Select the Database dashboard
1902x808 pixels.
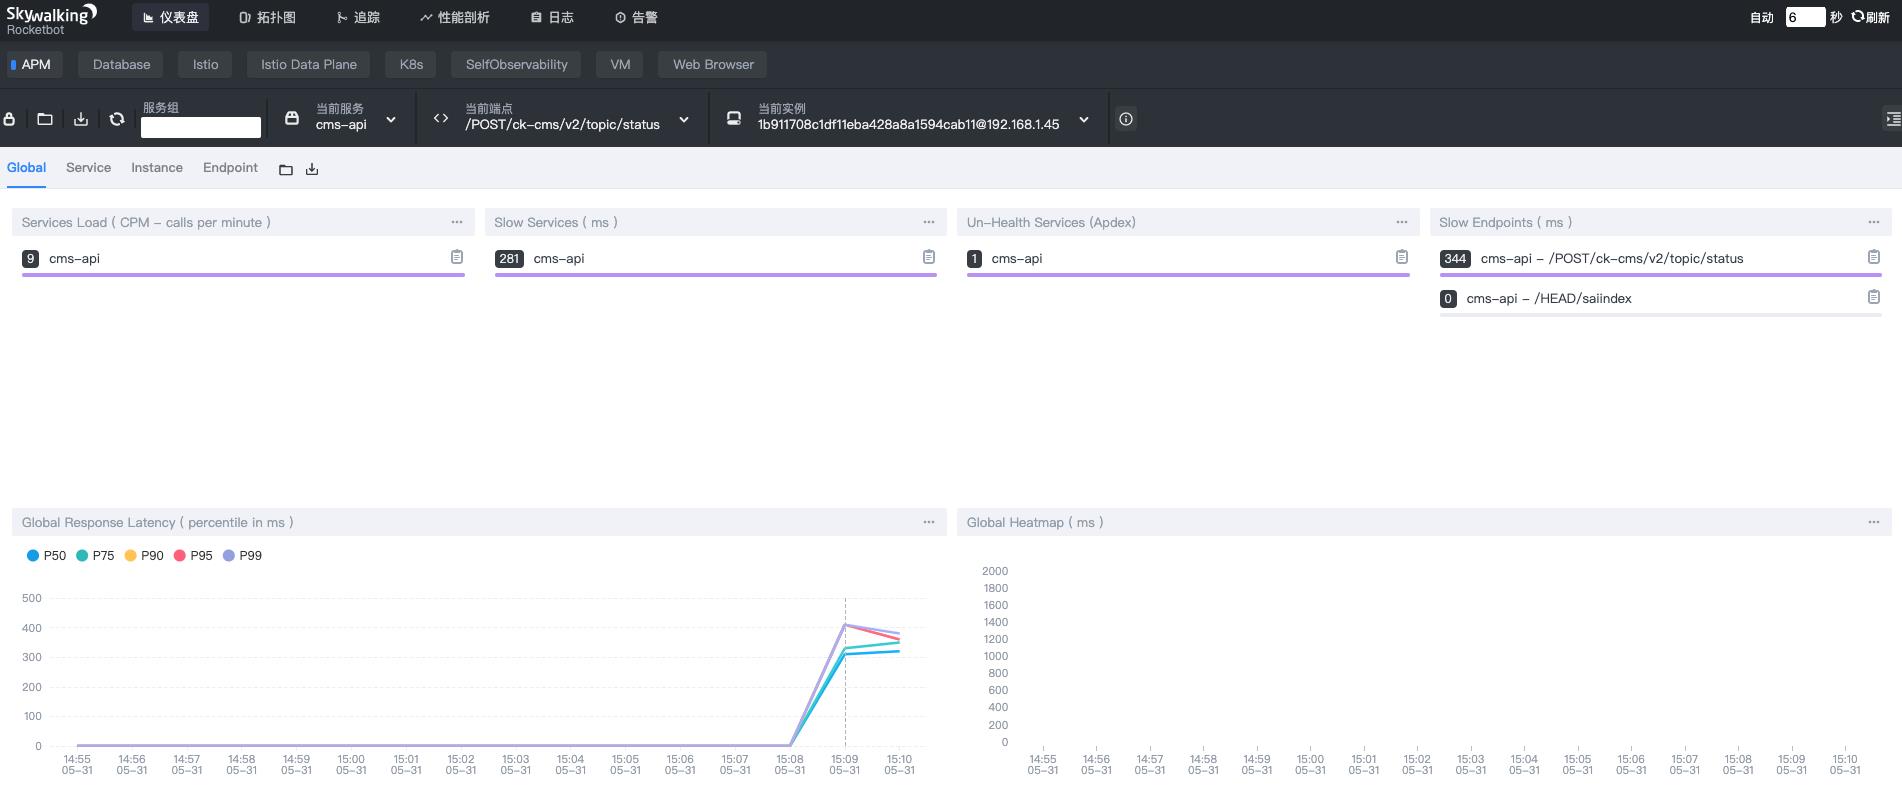[x=121, y=64]
